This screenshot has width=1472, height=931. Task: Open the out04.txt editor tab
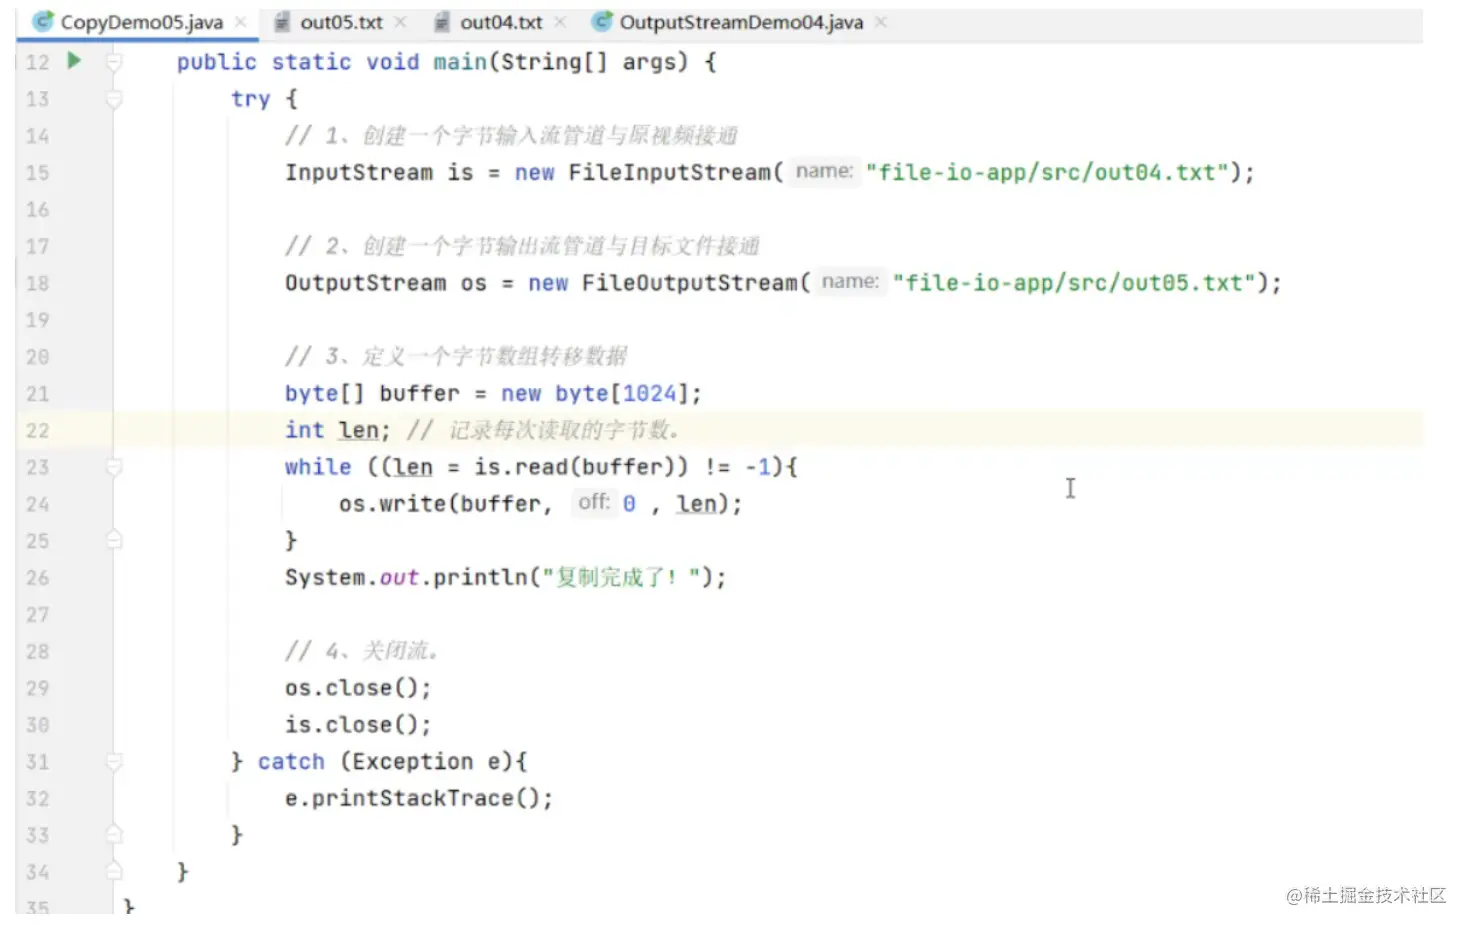501,22
